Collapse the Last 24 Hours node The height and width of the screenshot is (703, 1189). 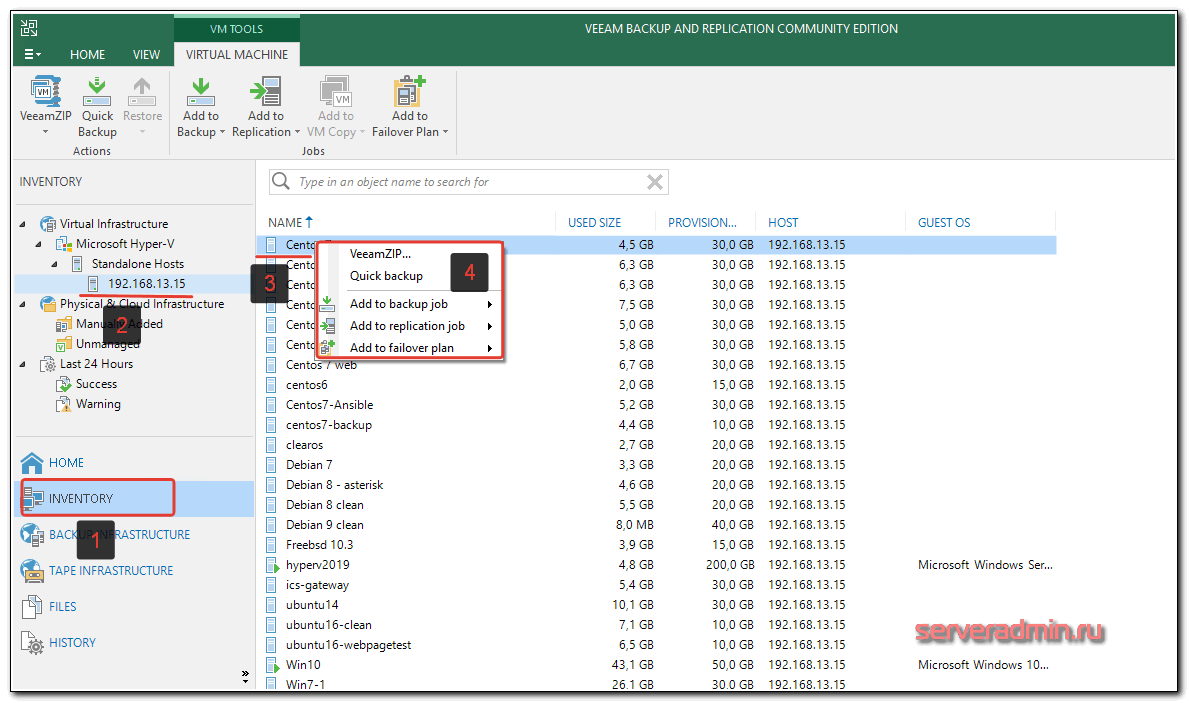coord(24,364)
